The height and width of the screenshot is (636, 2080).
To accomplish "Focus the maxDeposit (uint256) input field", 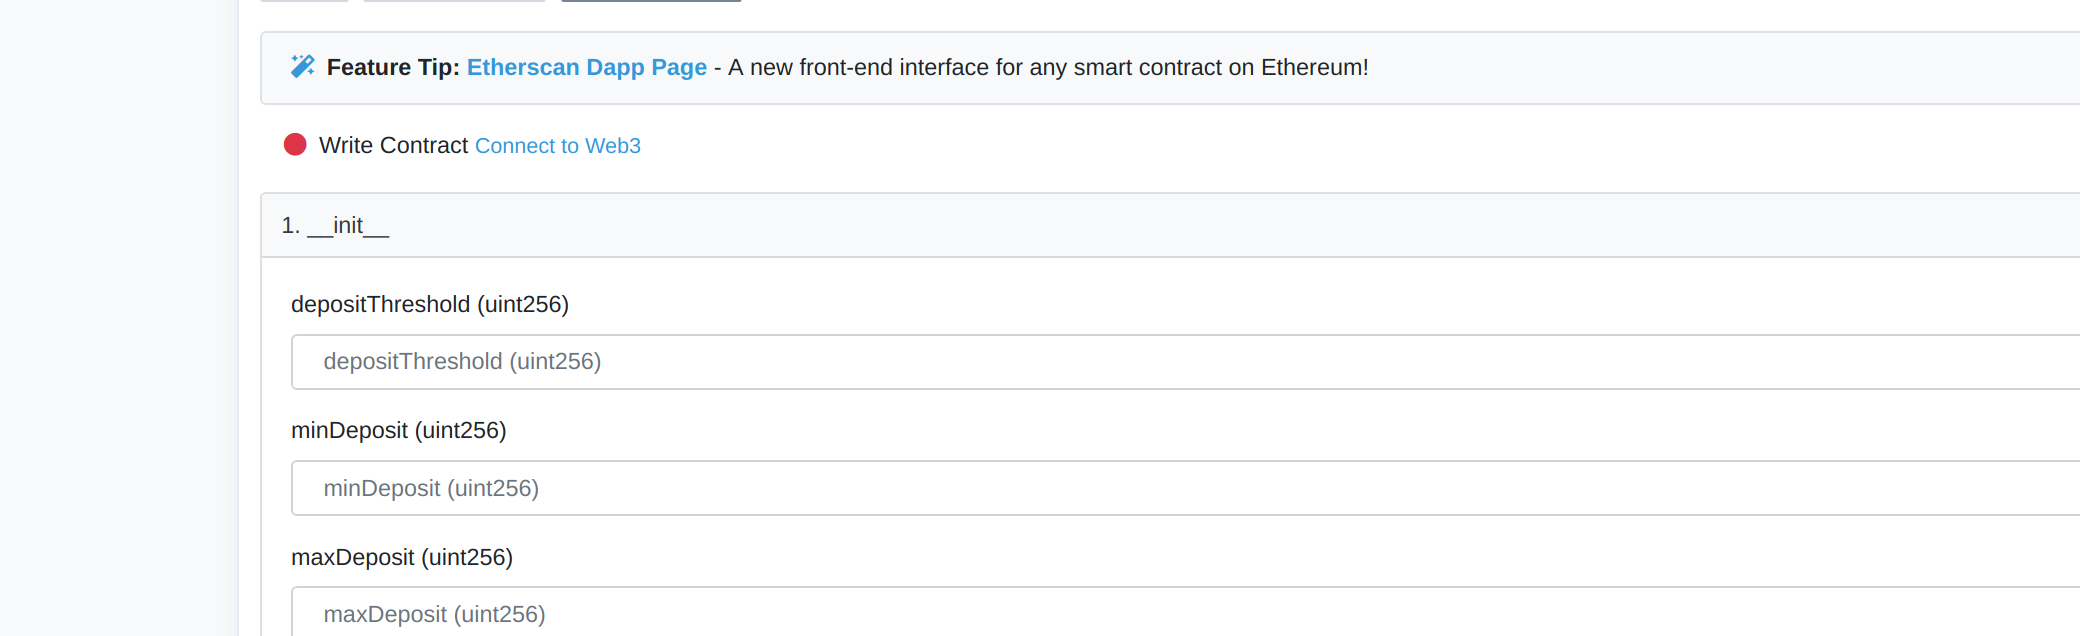I will pyautogui.click(x=1186, y=612).
